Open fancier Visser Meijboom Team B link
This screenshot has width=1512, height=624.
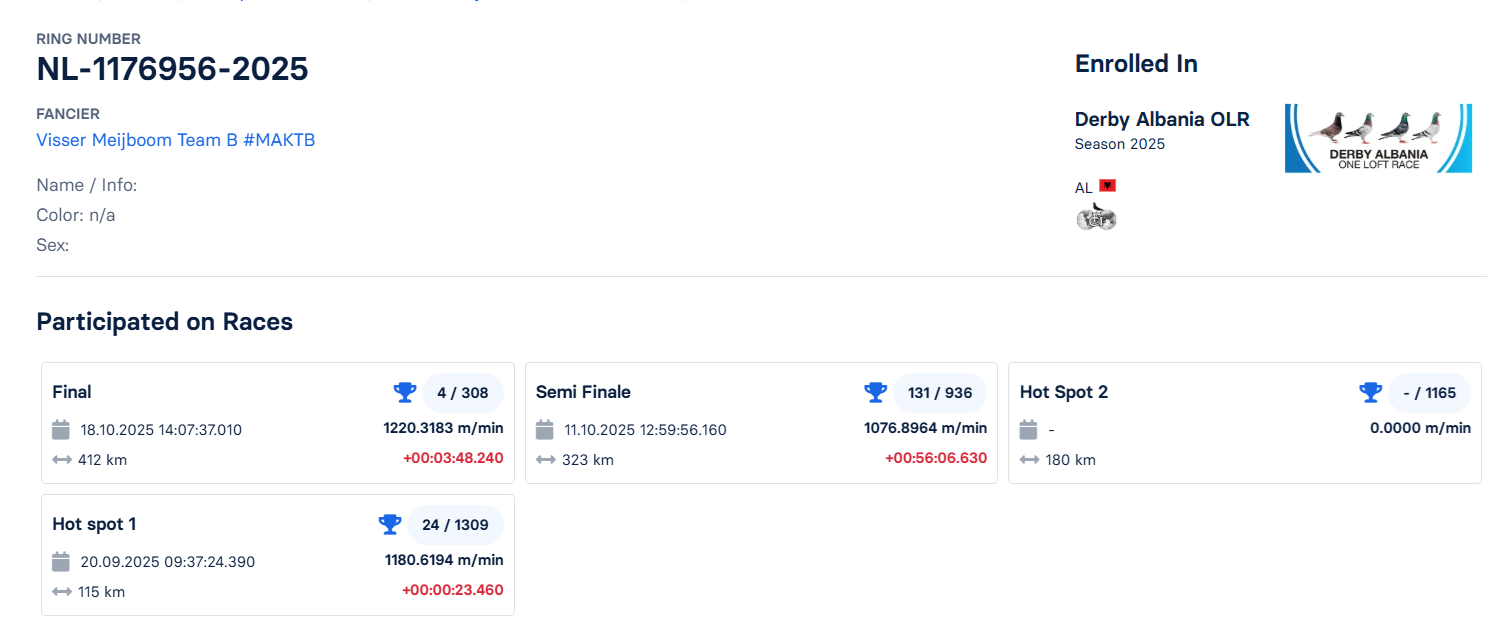coord(176,140)
